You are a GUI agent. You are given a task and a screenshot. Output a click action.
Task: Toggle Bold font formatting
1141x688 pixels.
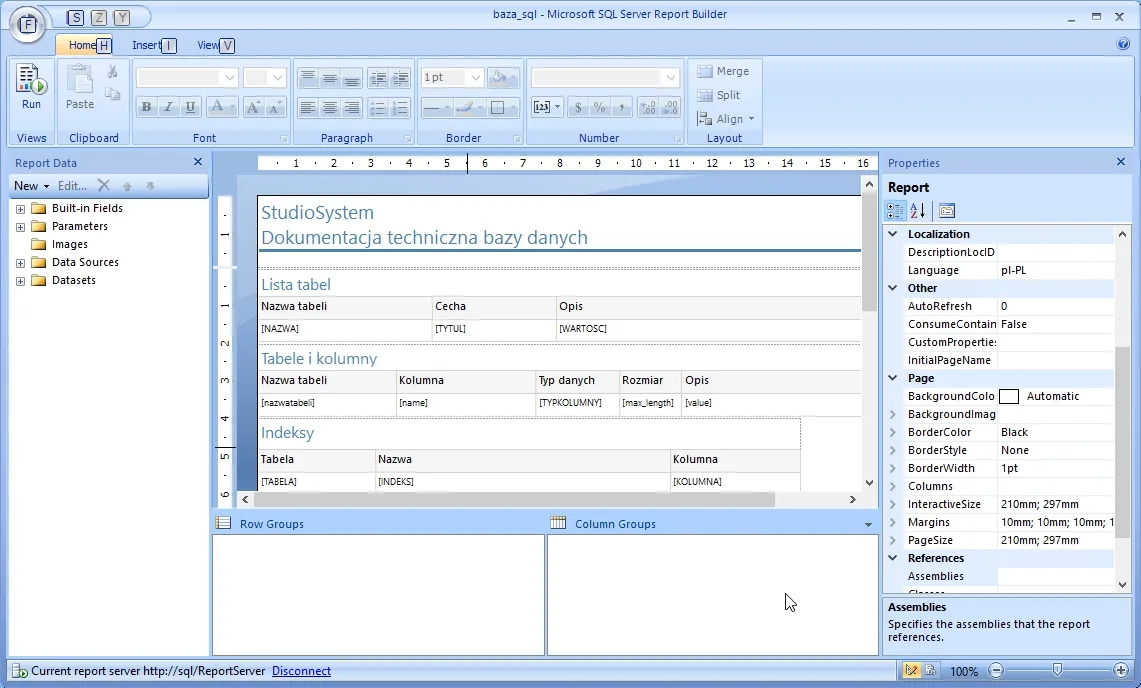[x=146, y=107]
